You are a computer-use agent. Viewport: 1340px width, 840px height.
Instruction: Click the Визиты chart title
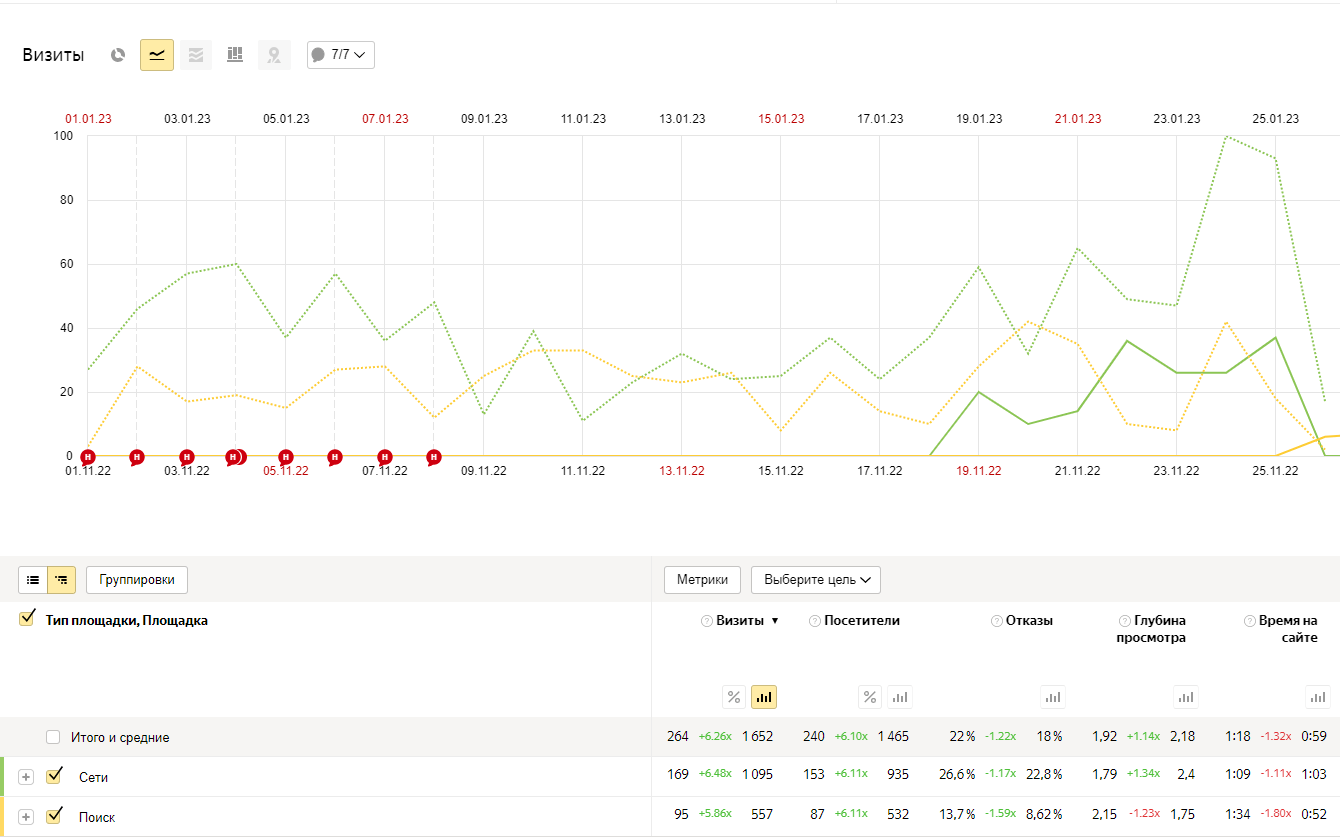point(53,55)
